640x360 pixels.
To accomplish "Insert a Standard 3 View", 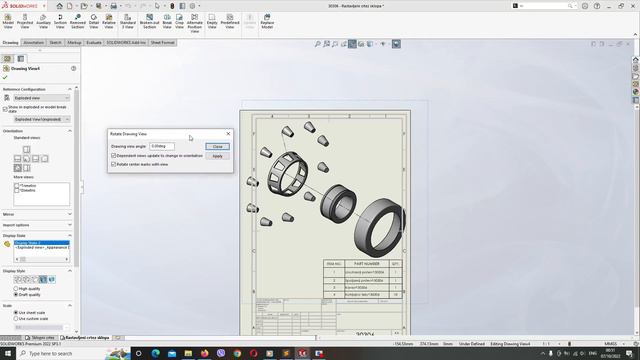I will [128, 21].
